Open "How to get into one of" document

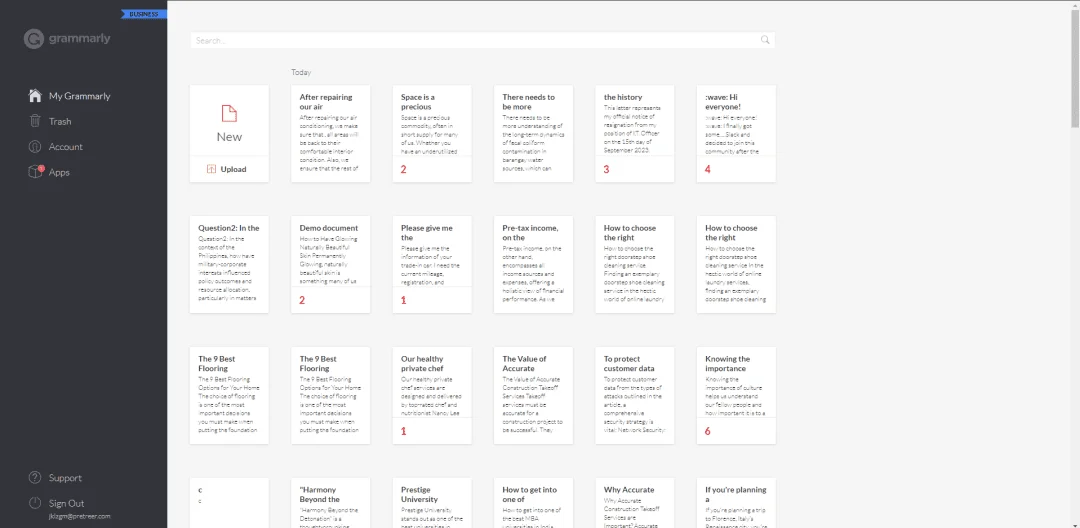click(533, 503)
